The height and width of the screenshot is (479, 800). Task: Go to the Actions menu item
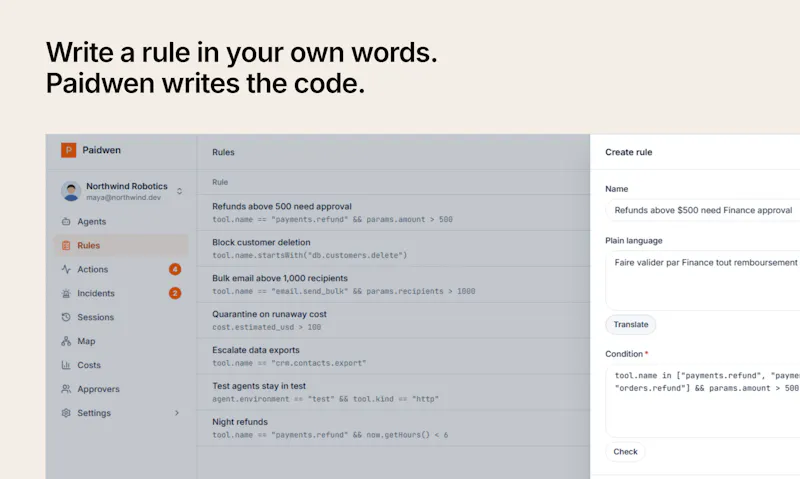[x=121, y=269]
